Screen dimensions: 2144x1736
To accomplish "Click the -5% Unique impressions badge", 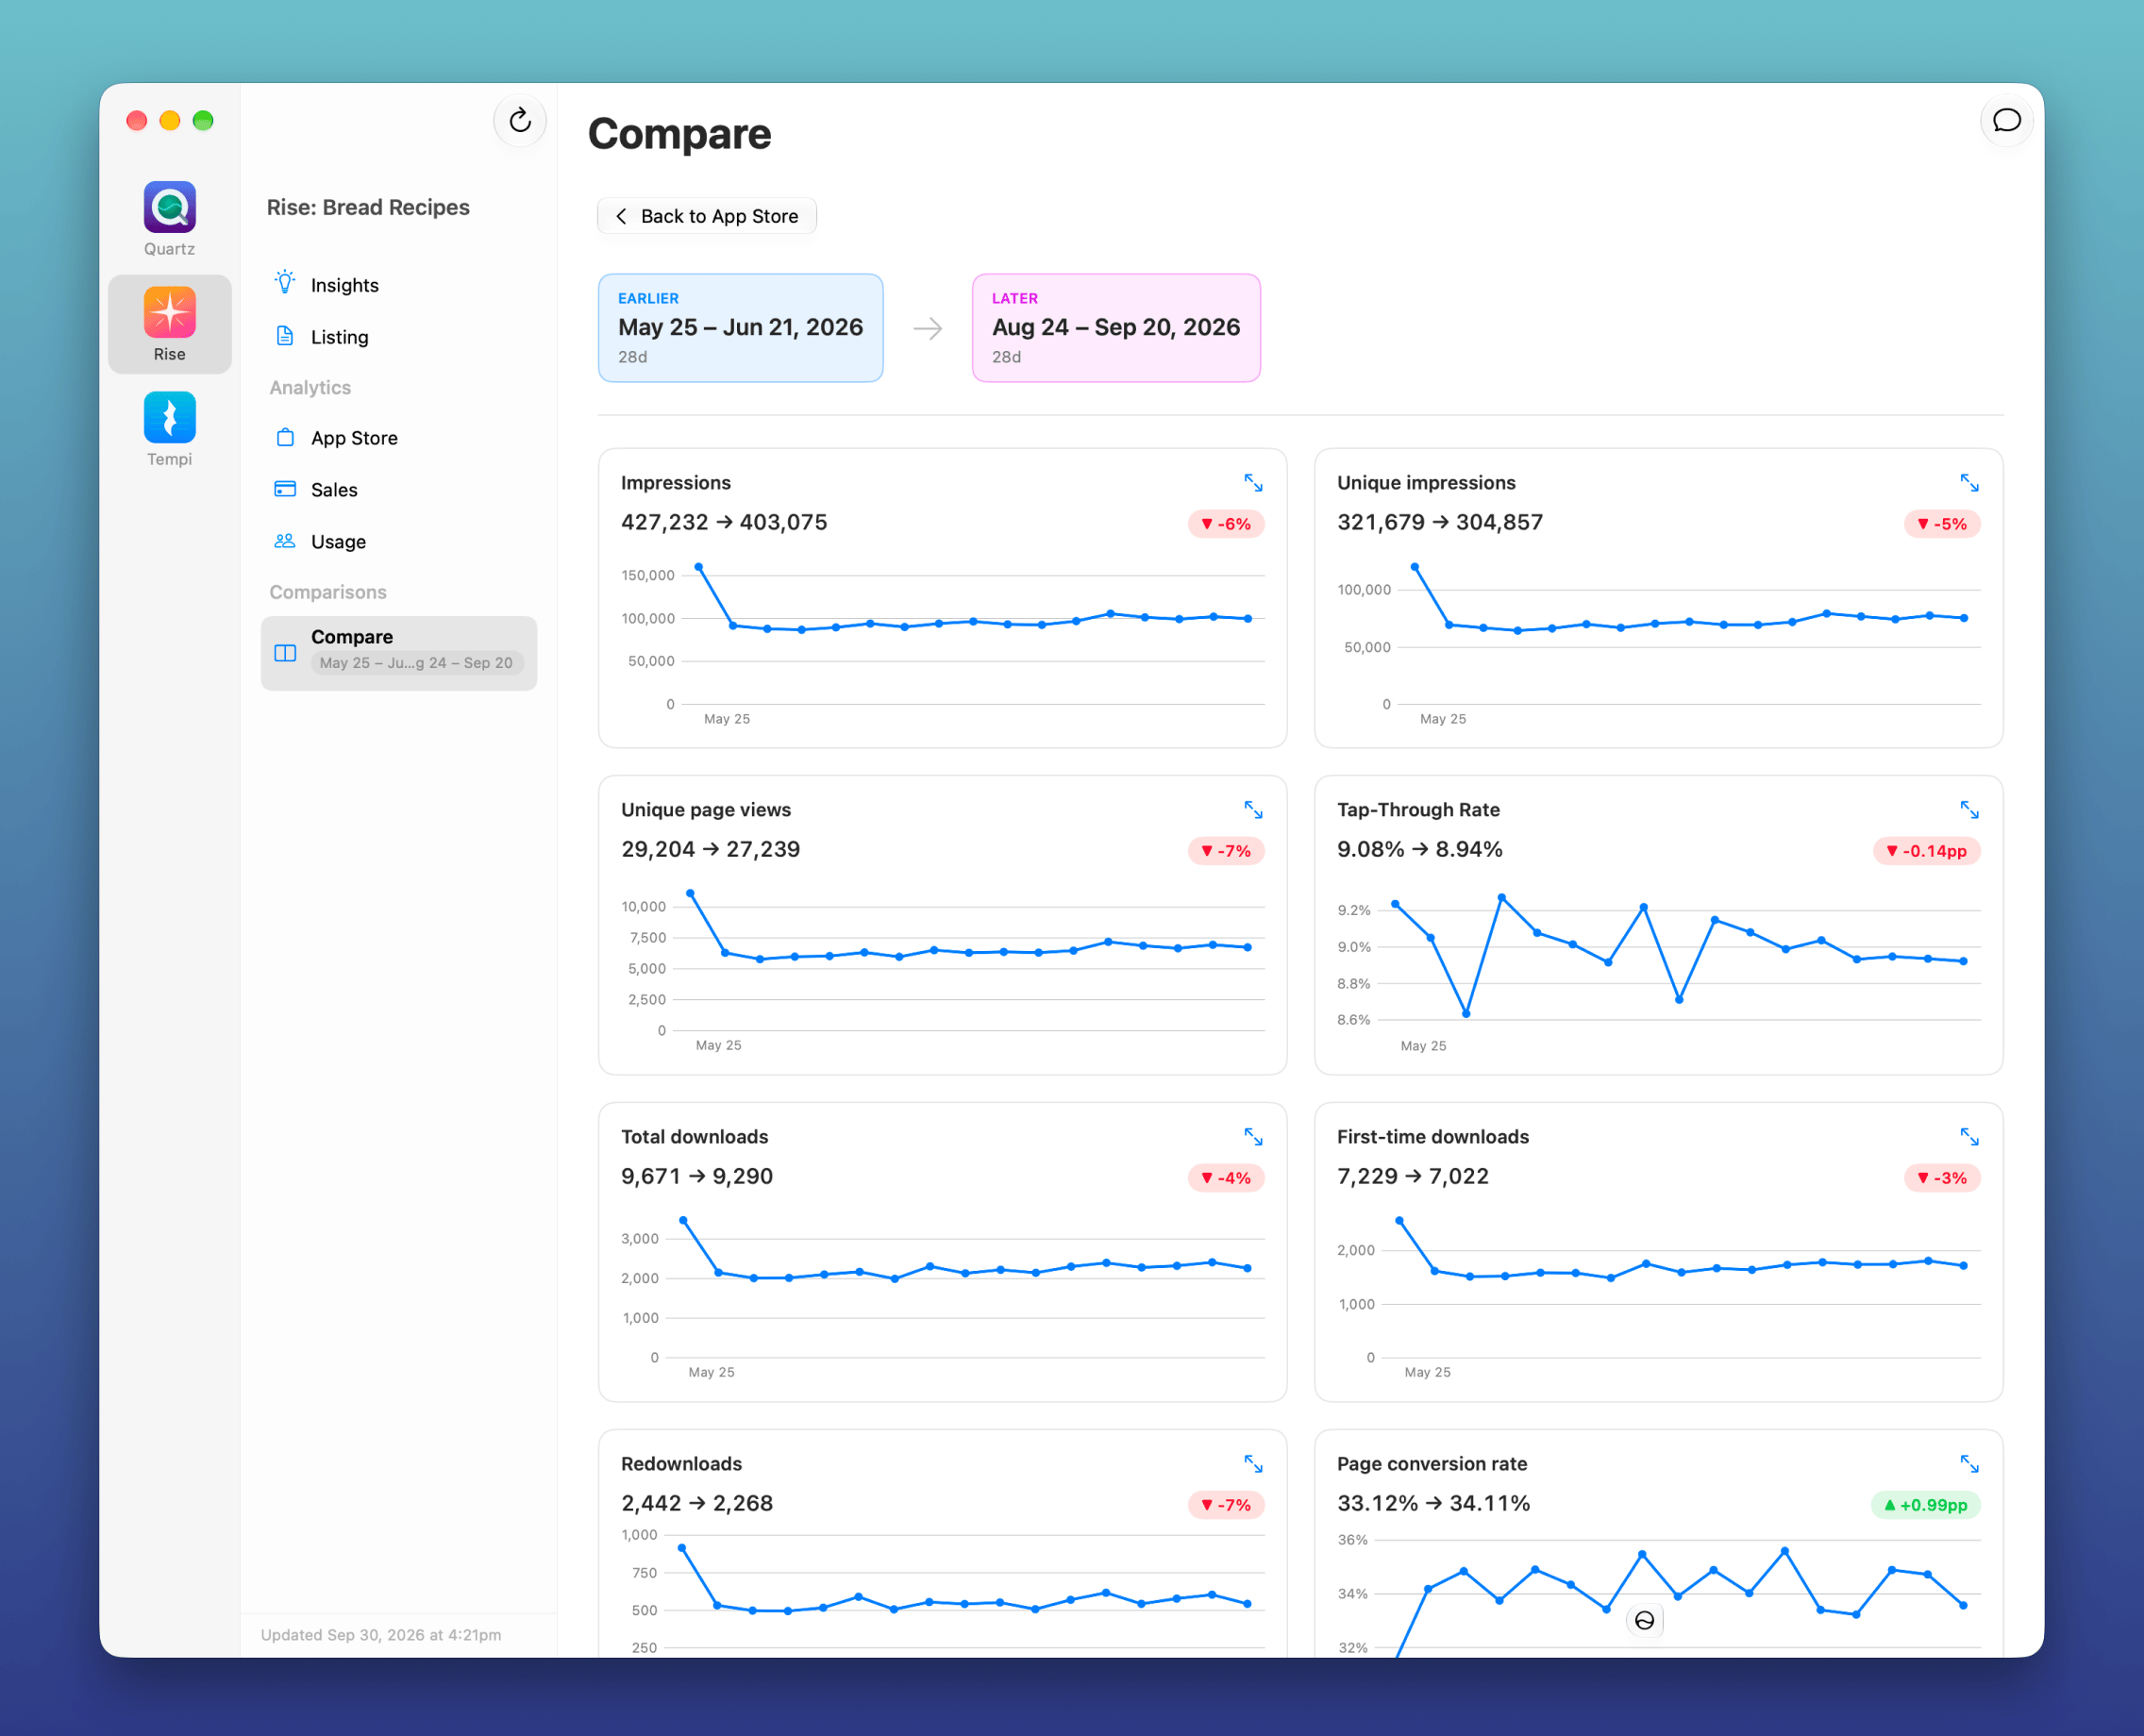I will coord(1942,524).
